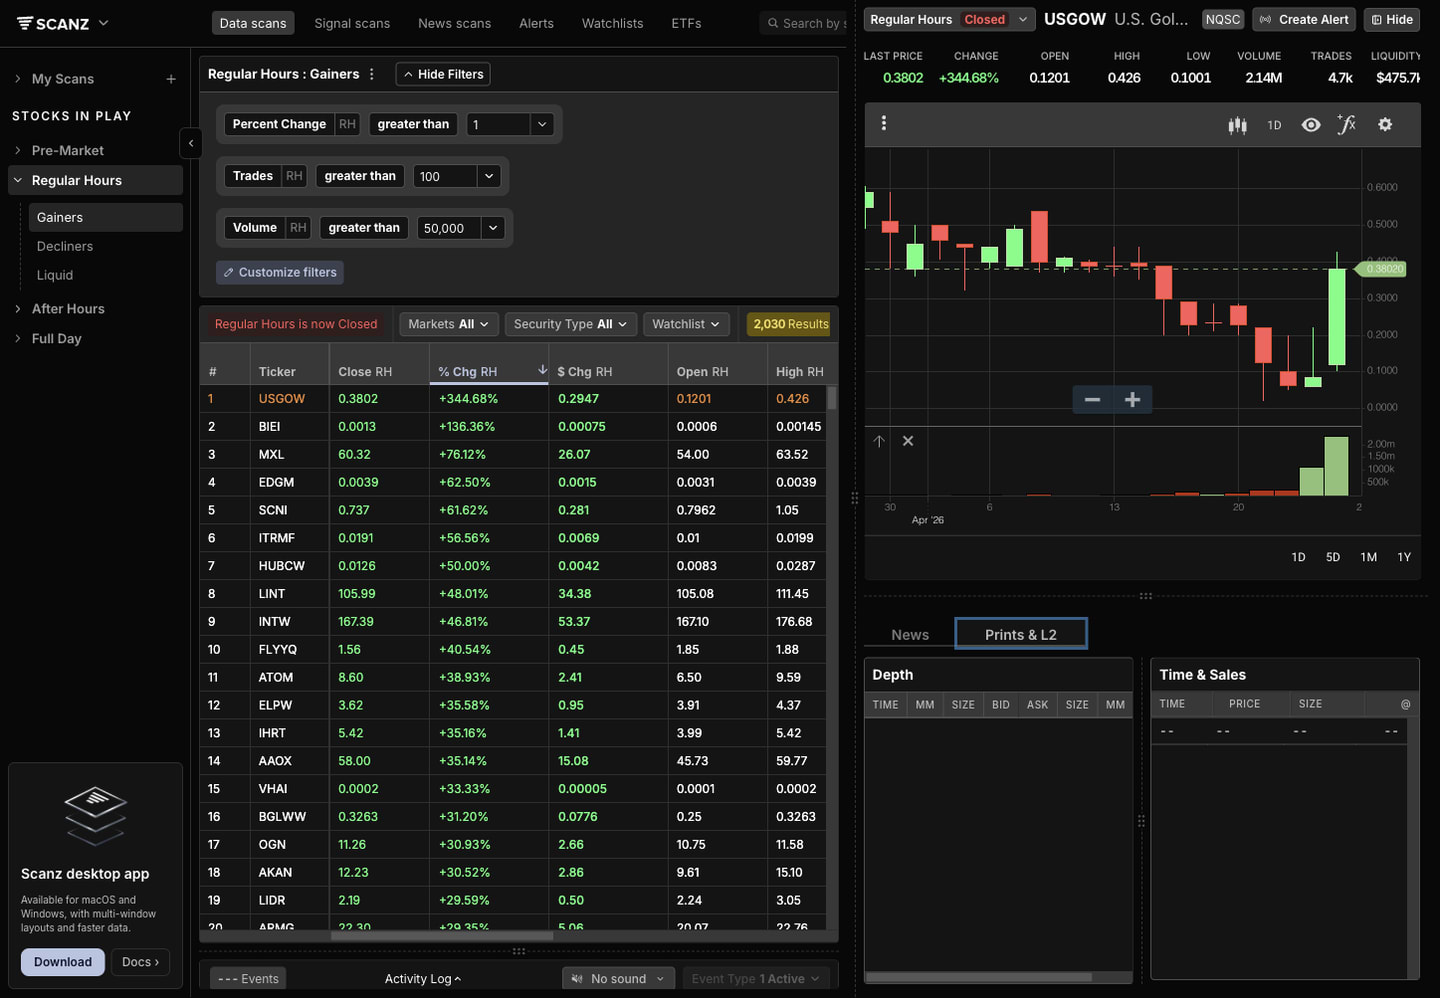Viewport: 1440px width, 998px height.
Task: Zoom out the chart with the minus button
Action: pos(1092,400)
